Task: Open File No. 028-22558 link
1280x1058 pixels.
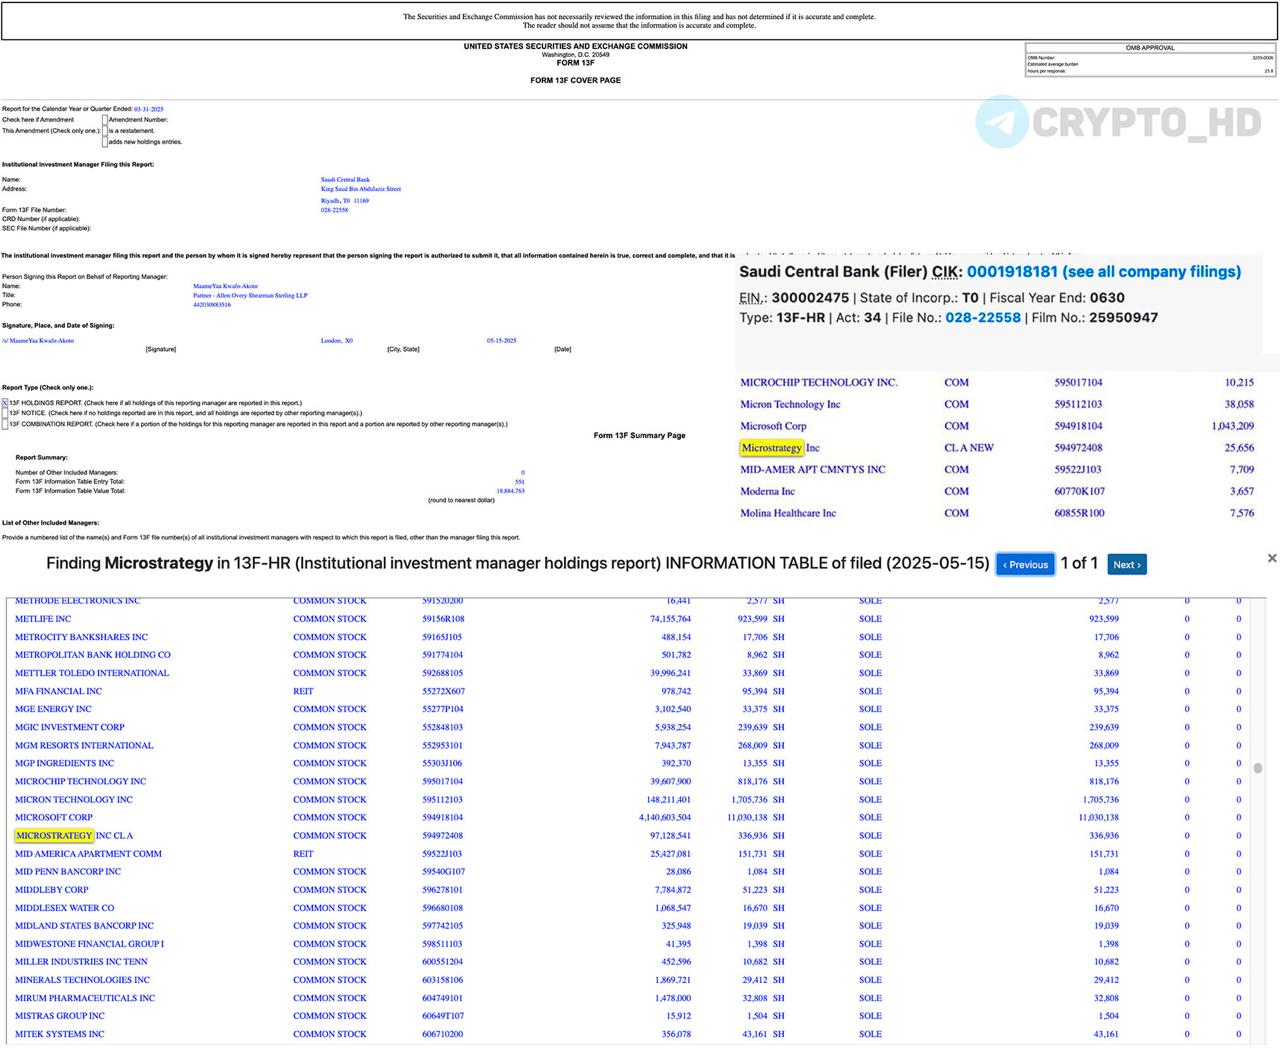Action: 983,318
